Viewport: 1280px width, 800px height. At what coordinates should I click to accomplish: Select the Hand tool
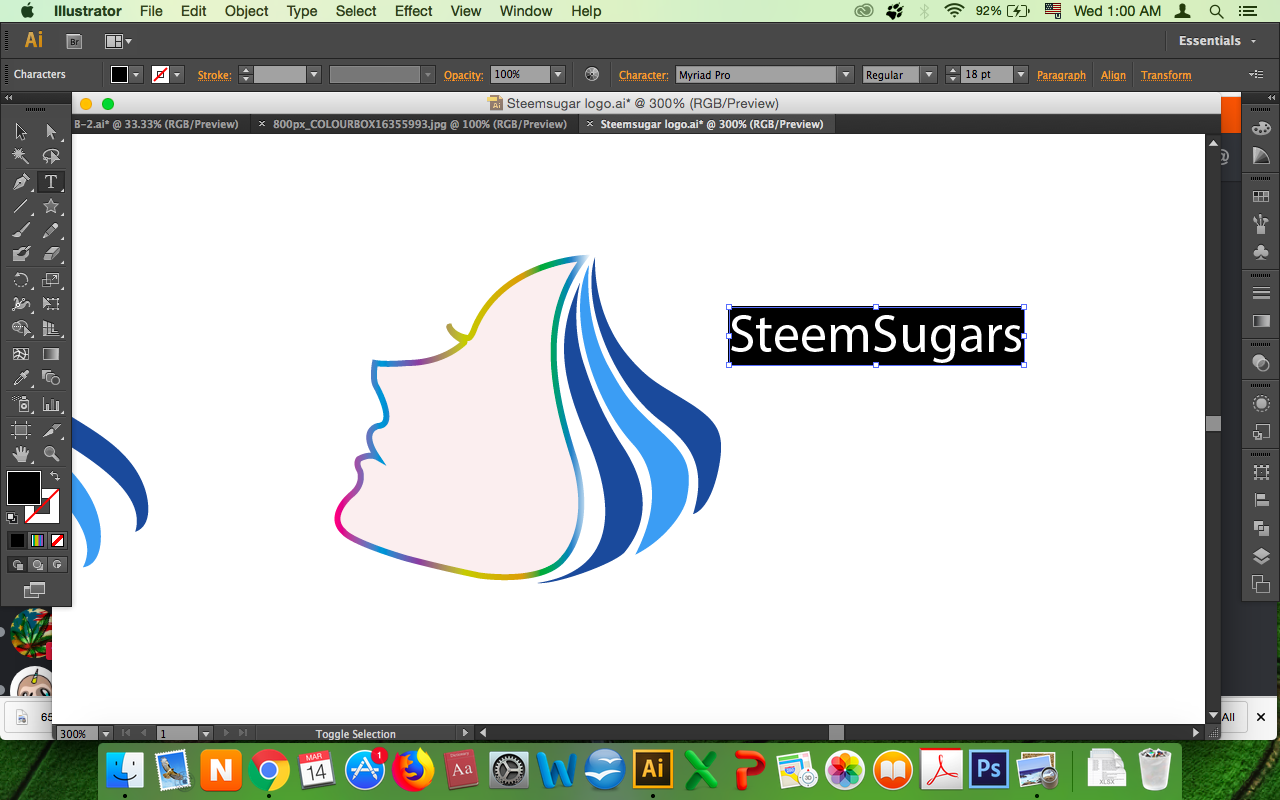tap(21, 454)
